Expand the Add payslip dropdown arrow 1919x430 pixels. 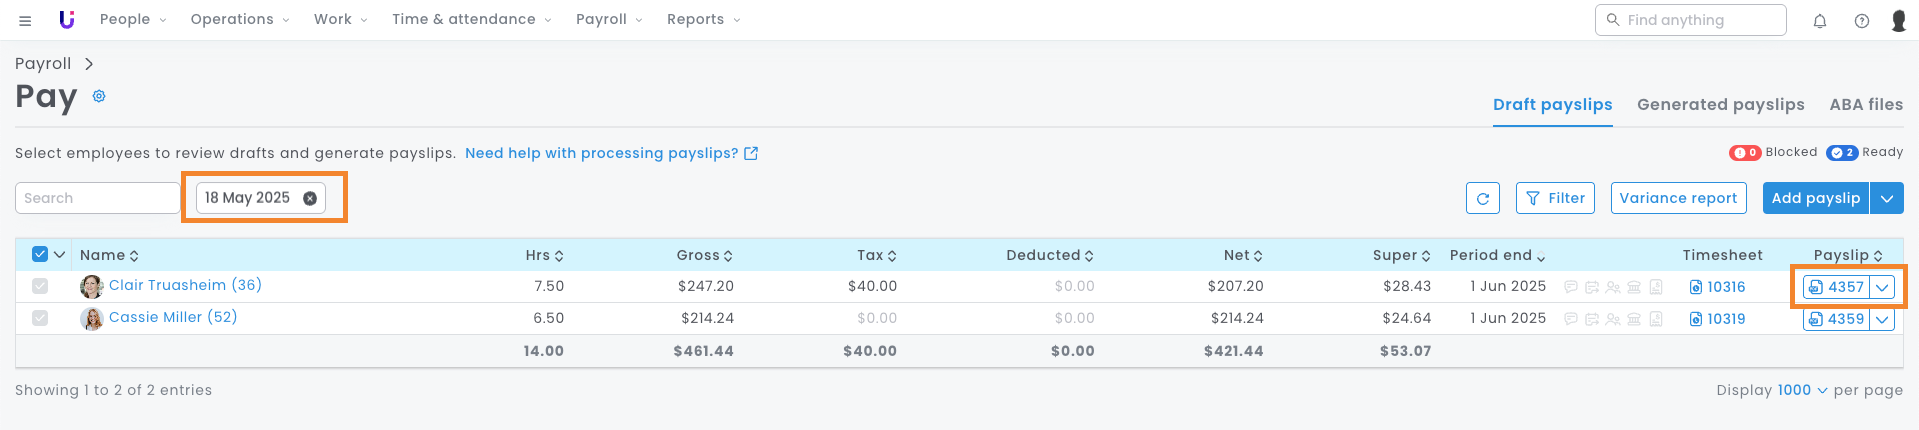click(1886, 198)
